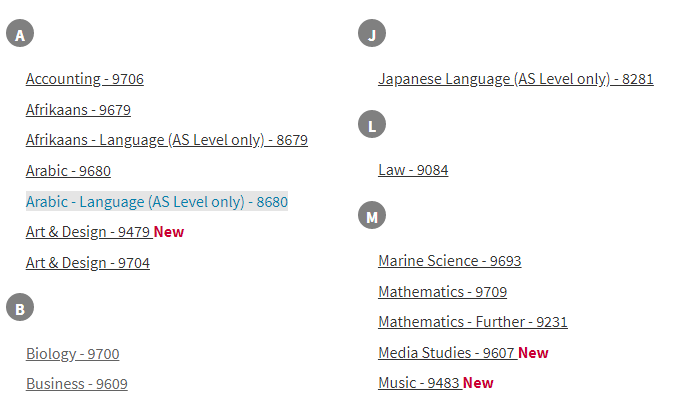The image size is (675, 403).
Task: Click the letter A section badge
Action: (x=20, y=34)
